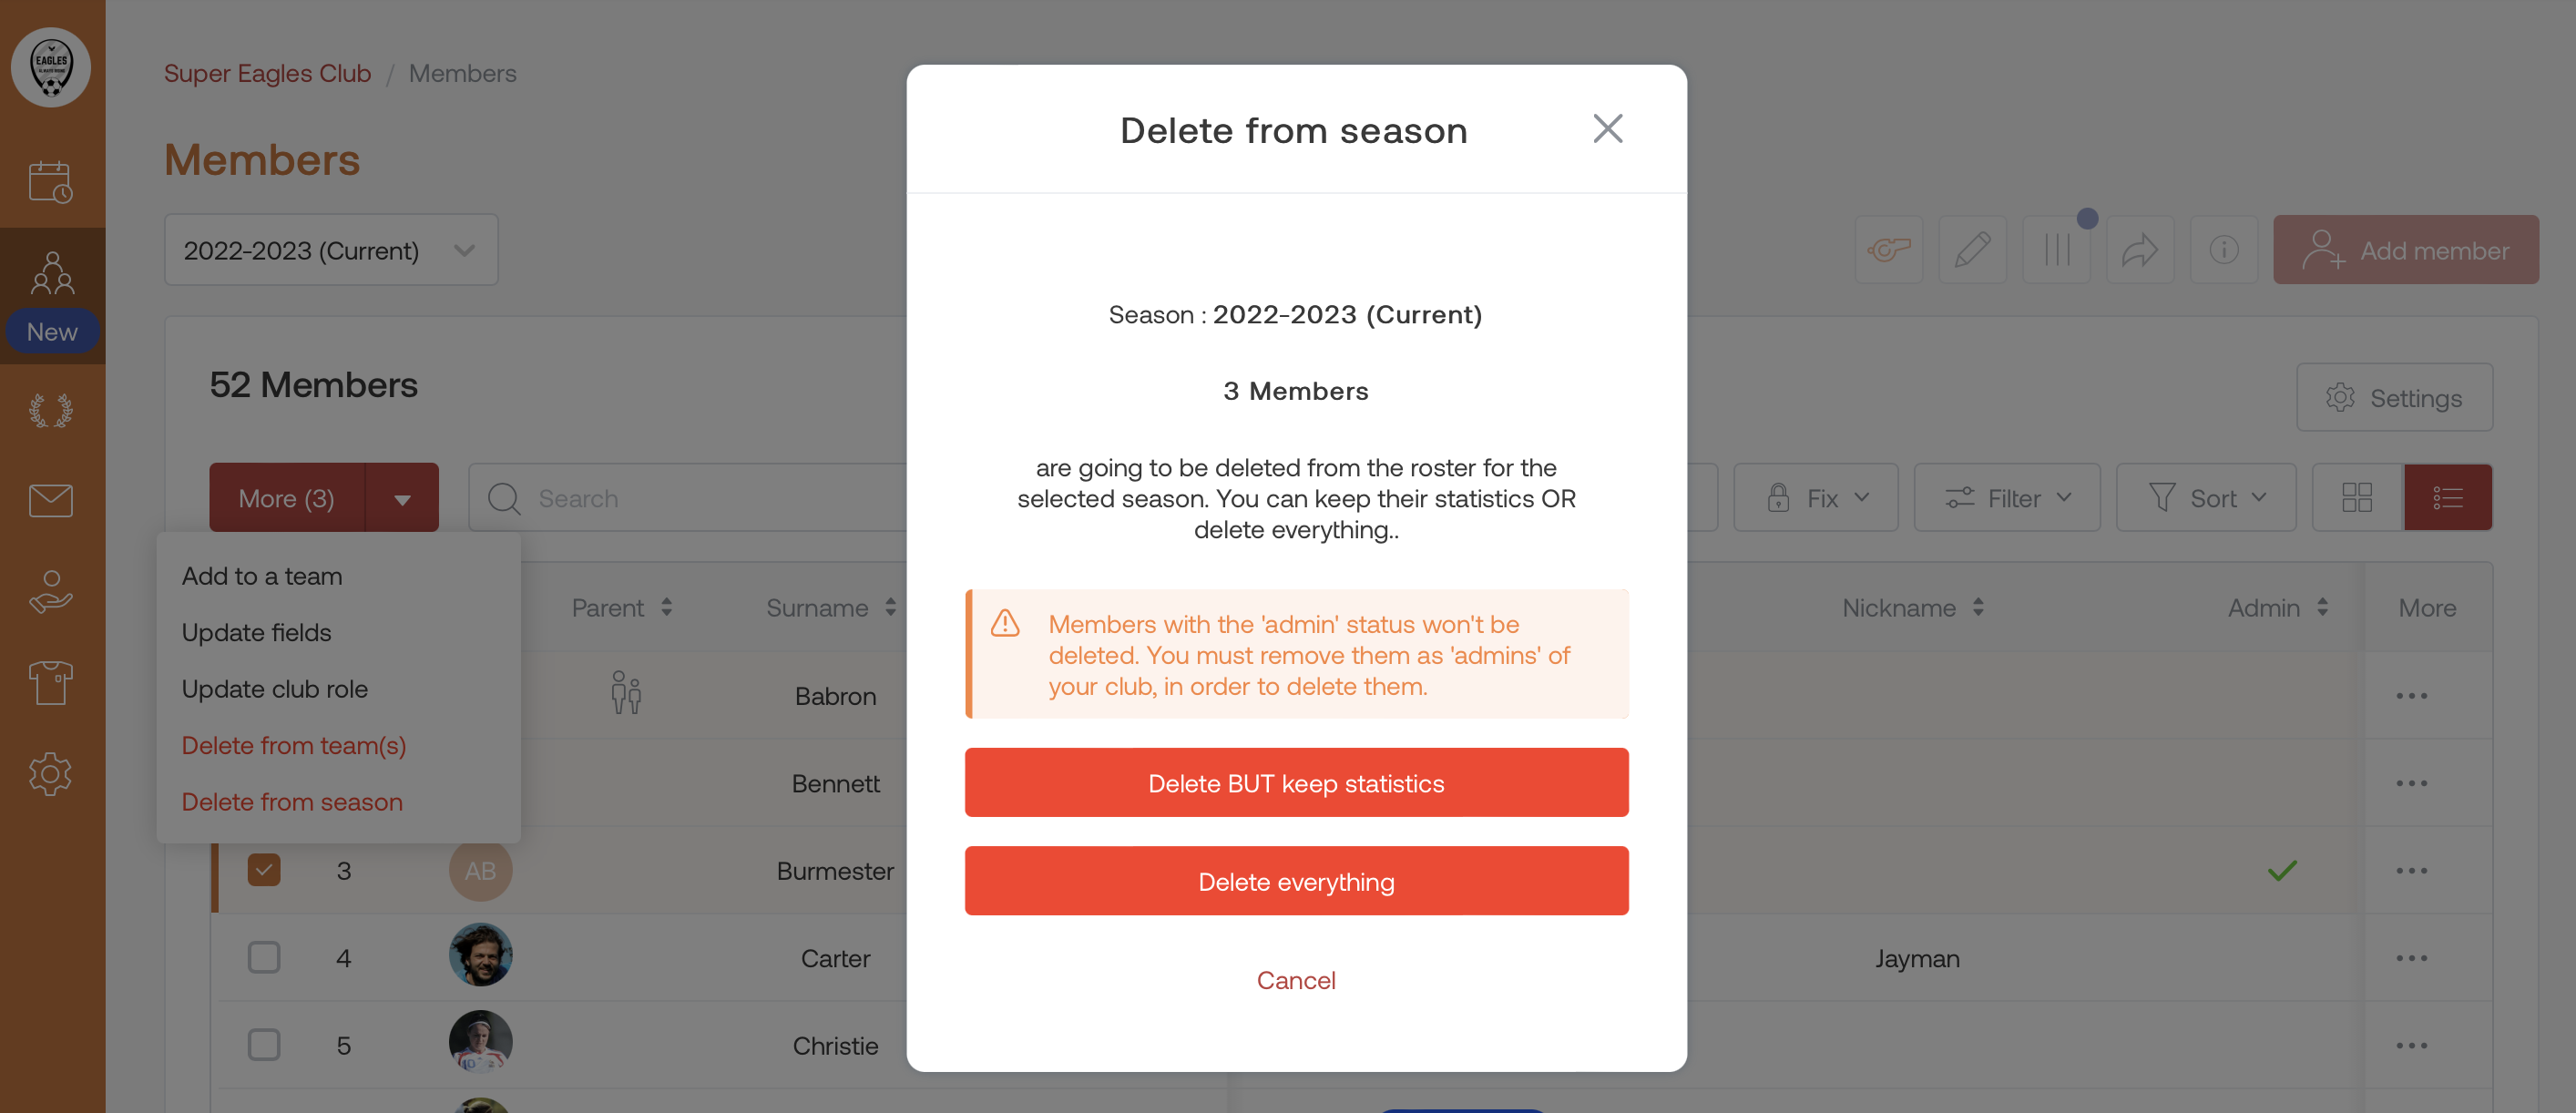The image size is (2576, 1113).
Task: Close the Delete from season dialog
Action: [x=1607, y=129]
